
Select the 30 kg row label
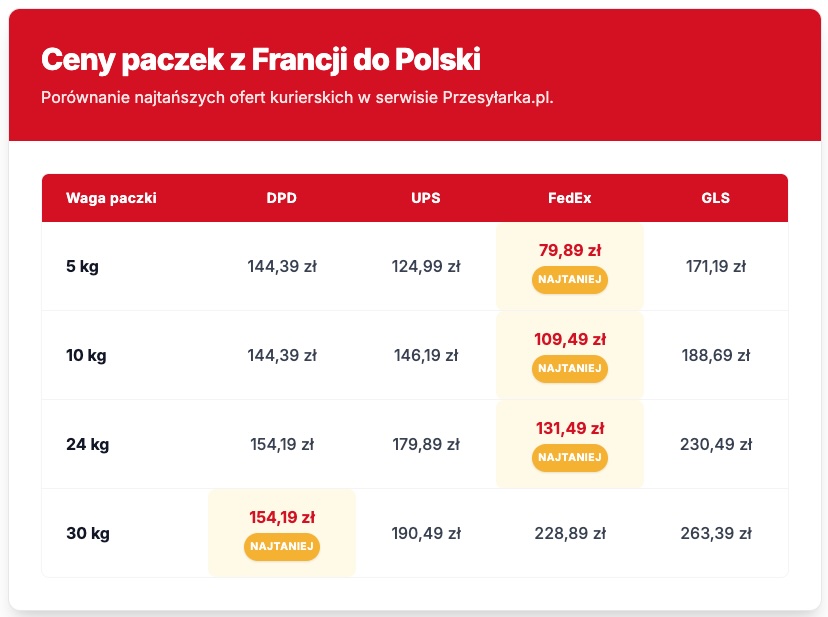(x=88, y=533)
